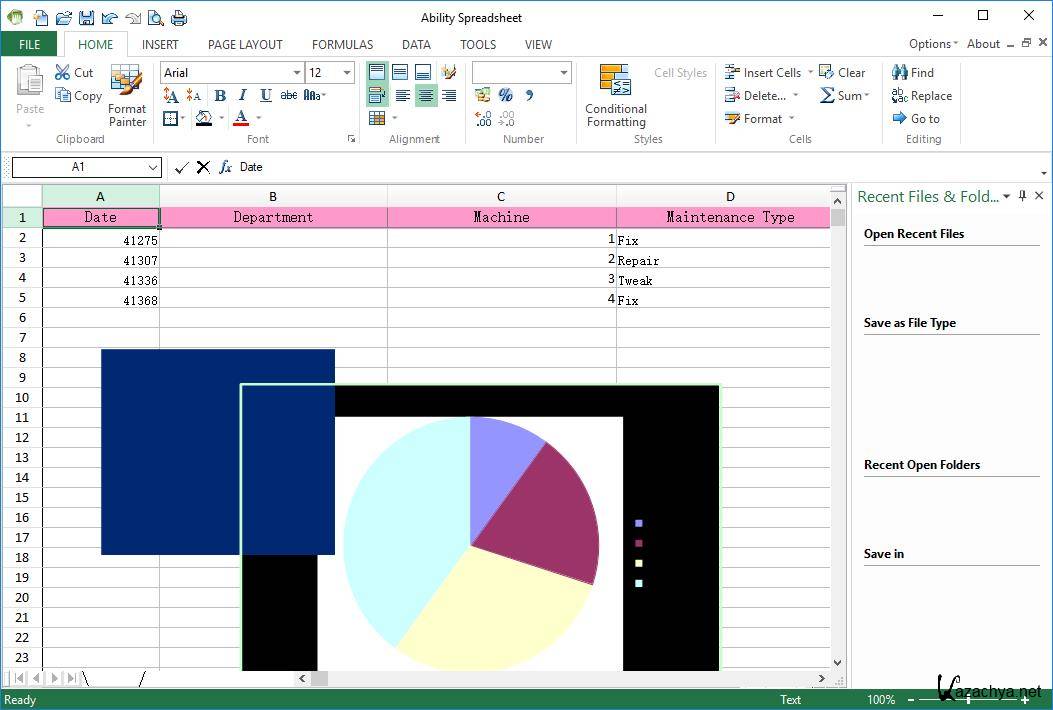
Task: Click the Cut scissors icon
Action: click(x=63, y=73)
